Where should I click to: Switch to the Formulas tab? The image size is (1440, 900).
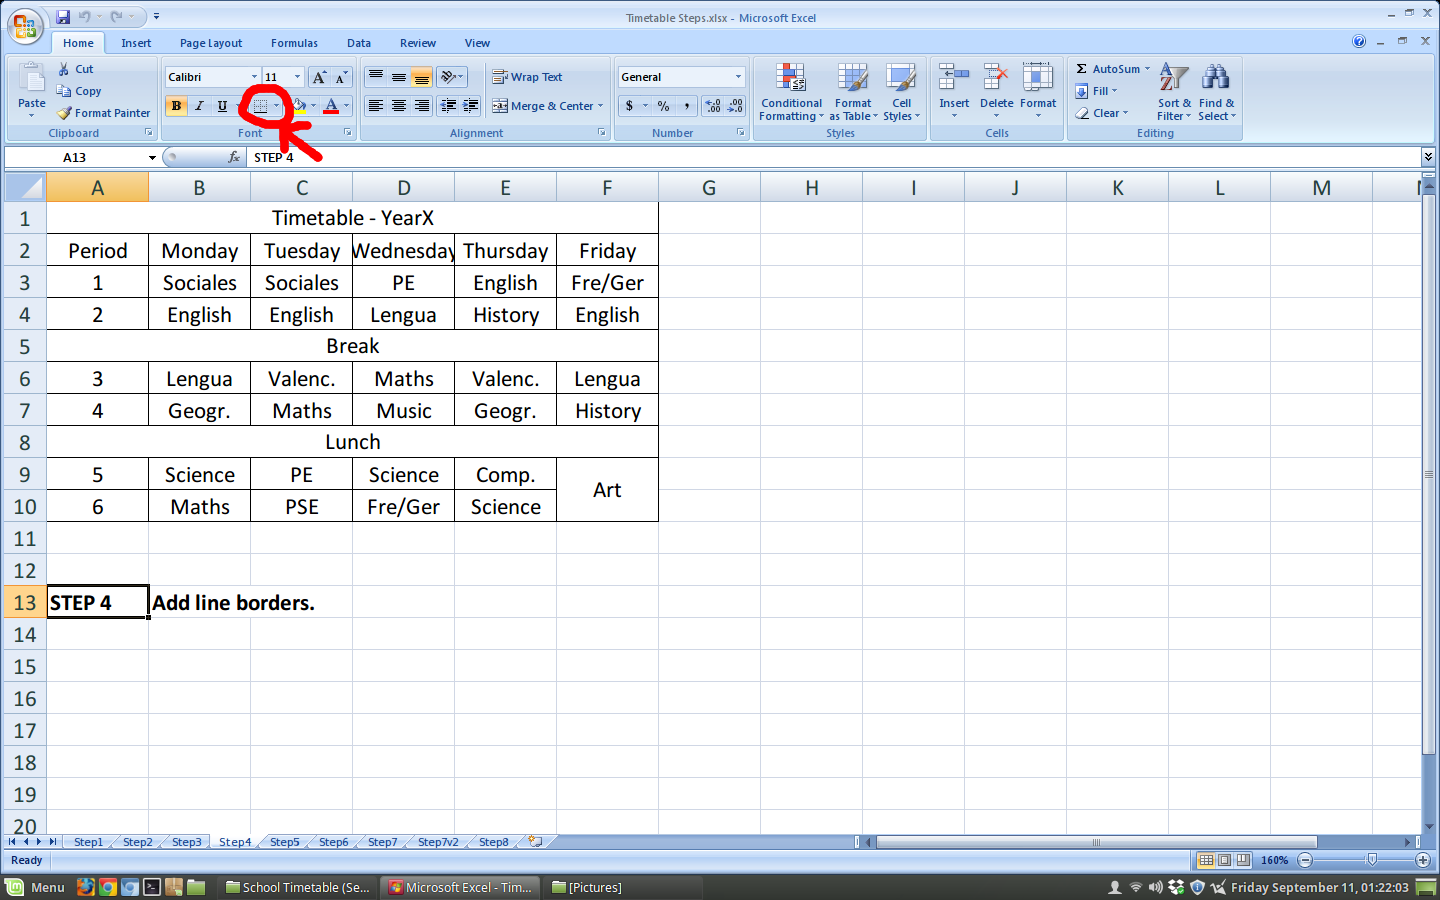(x=294, y=43)
